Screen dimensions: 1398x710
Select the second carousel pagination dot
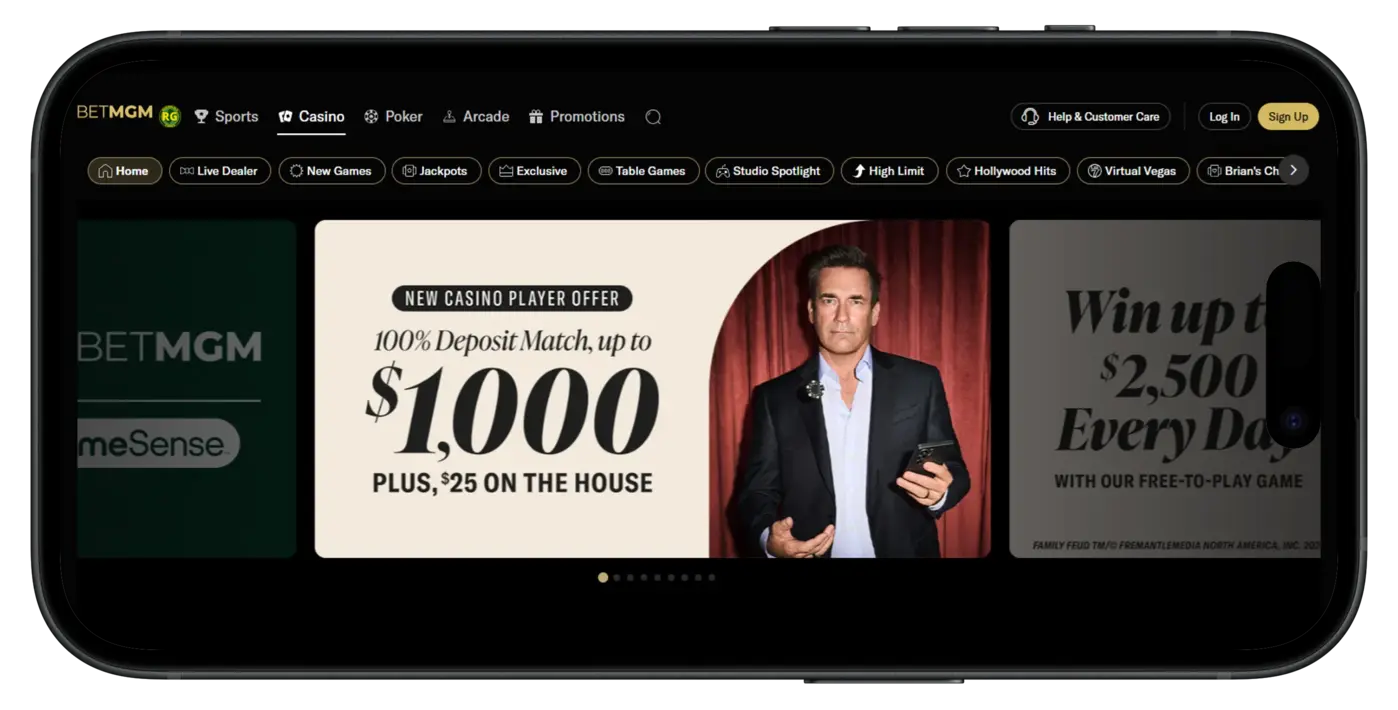click(x=616, y=577)
